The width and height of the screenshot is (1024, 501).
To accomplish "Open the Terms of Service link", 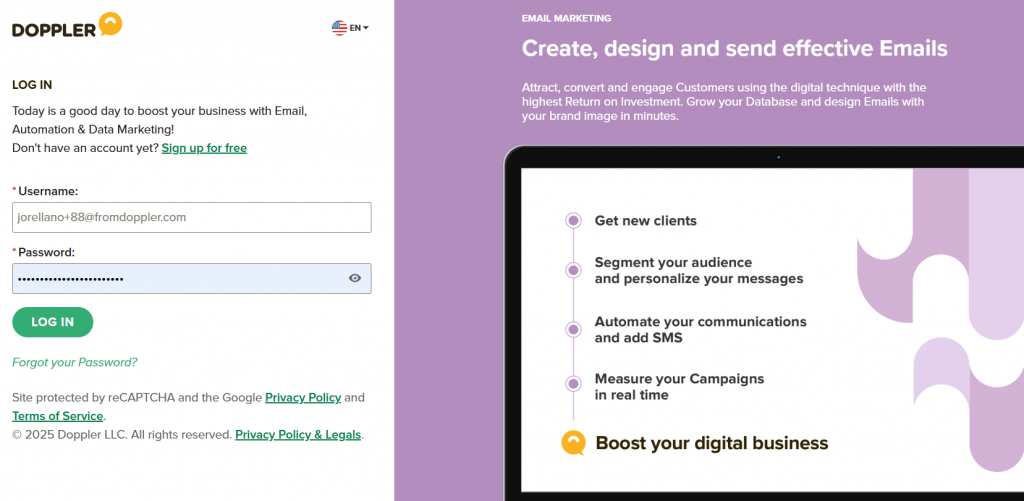I will point(57,416).
